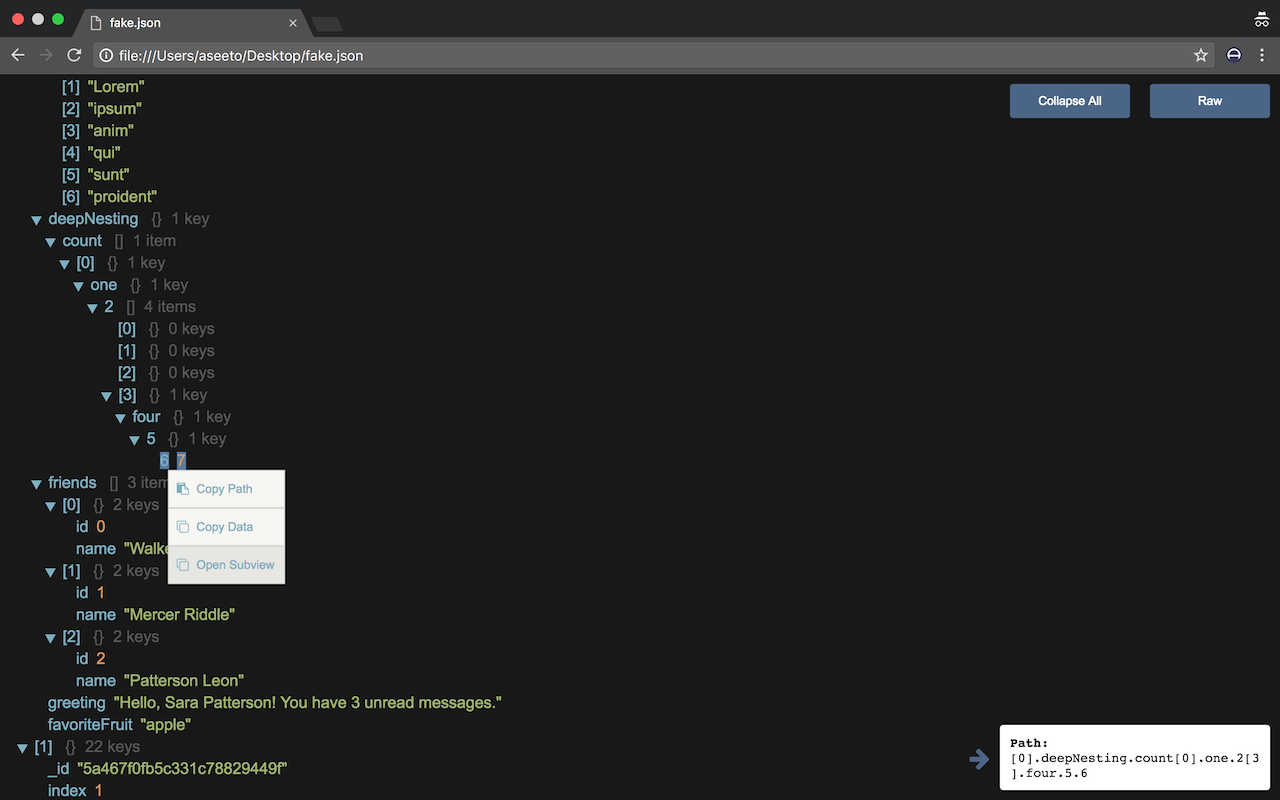Collapse the friends array

[x=38, y=484]
